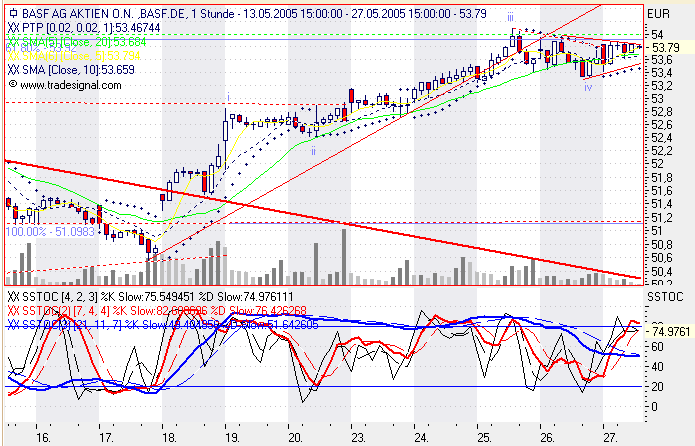Click the green XX marker beside SMA(5)
The image size is (695, 446).
click(13, 42)
